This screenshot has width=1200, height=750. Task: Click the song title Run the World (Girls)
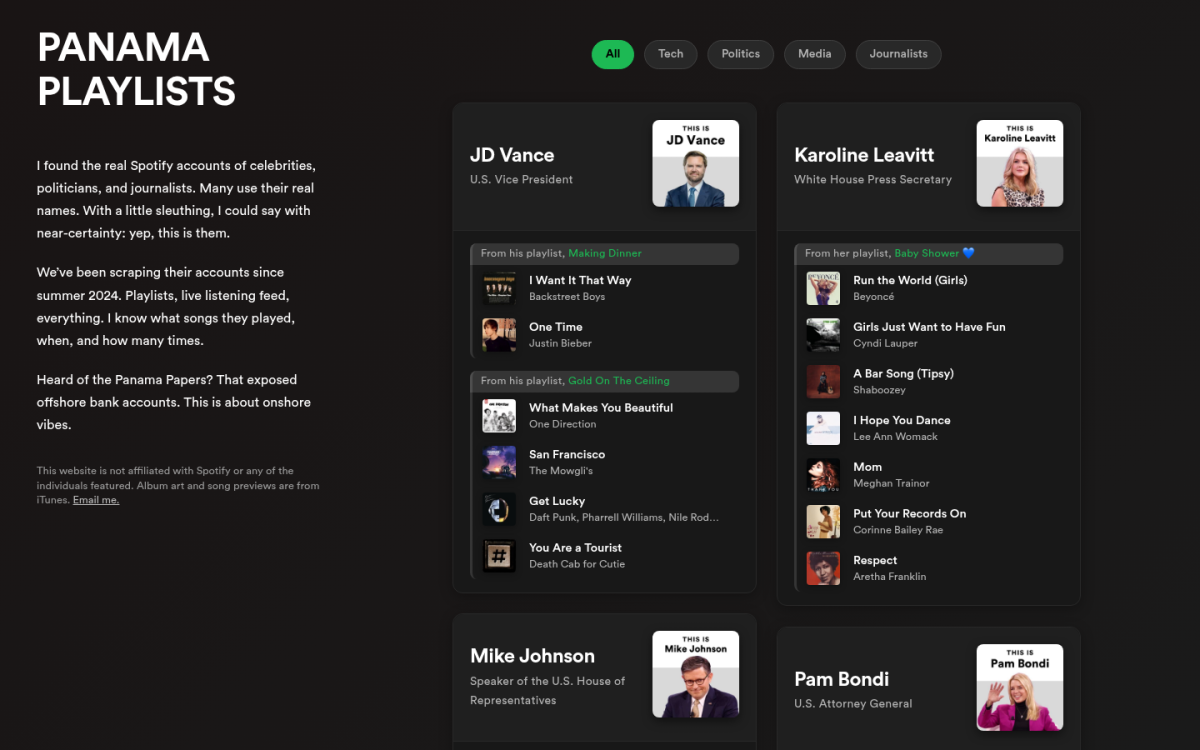[910, 281]
